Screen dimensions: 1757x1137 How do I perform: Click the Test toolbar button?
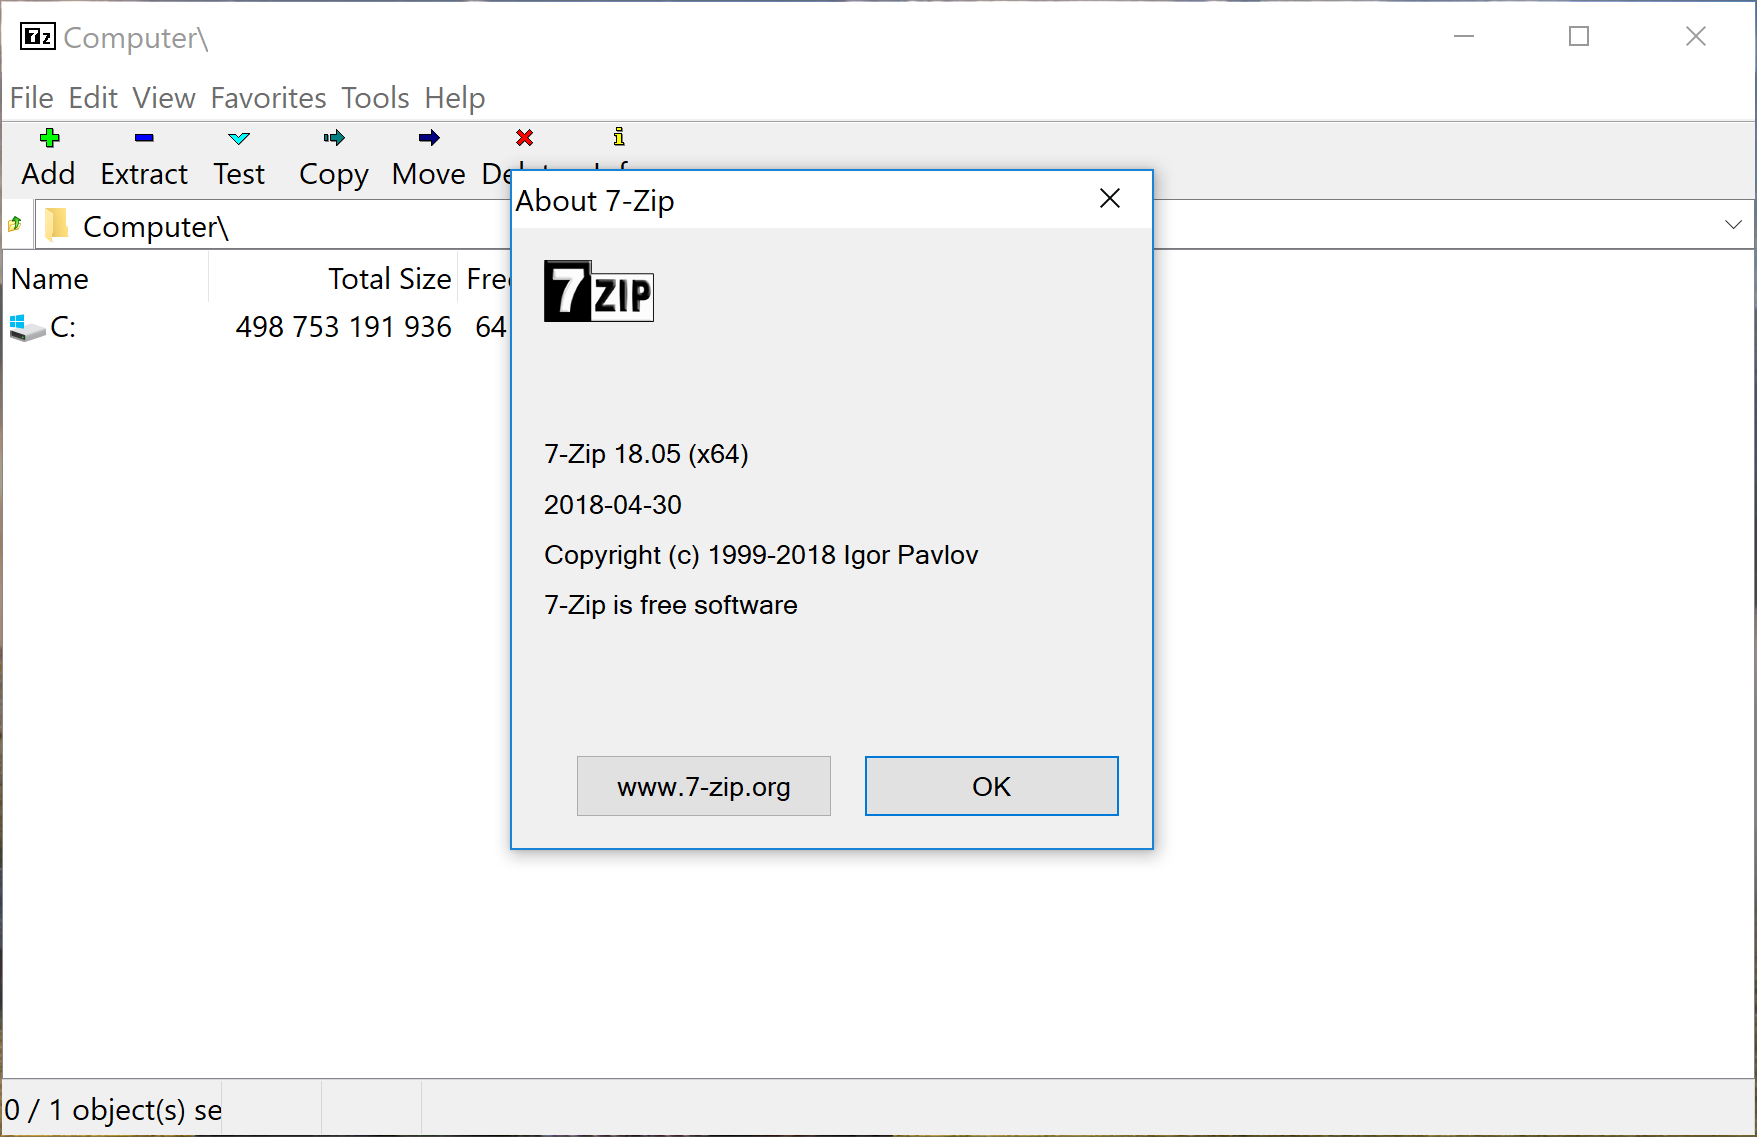pyautogui.click(x=239, y=158)
